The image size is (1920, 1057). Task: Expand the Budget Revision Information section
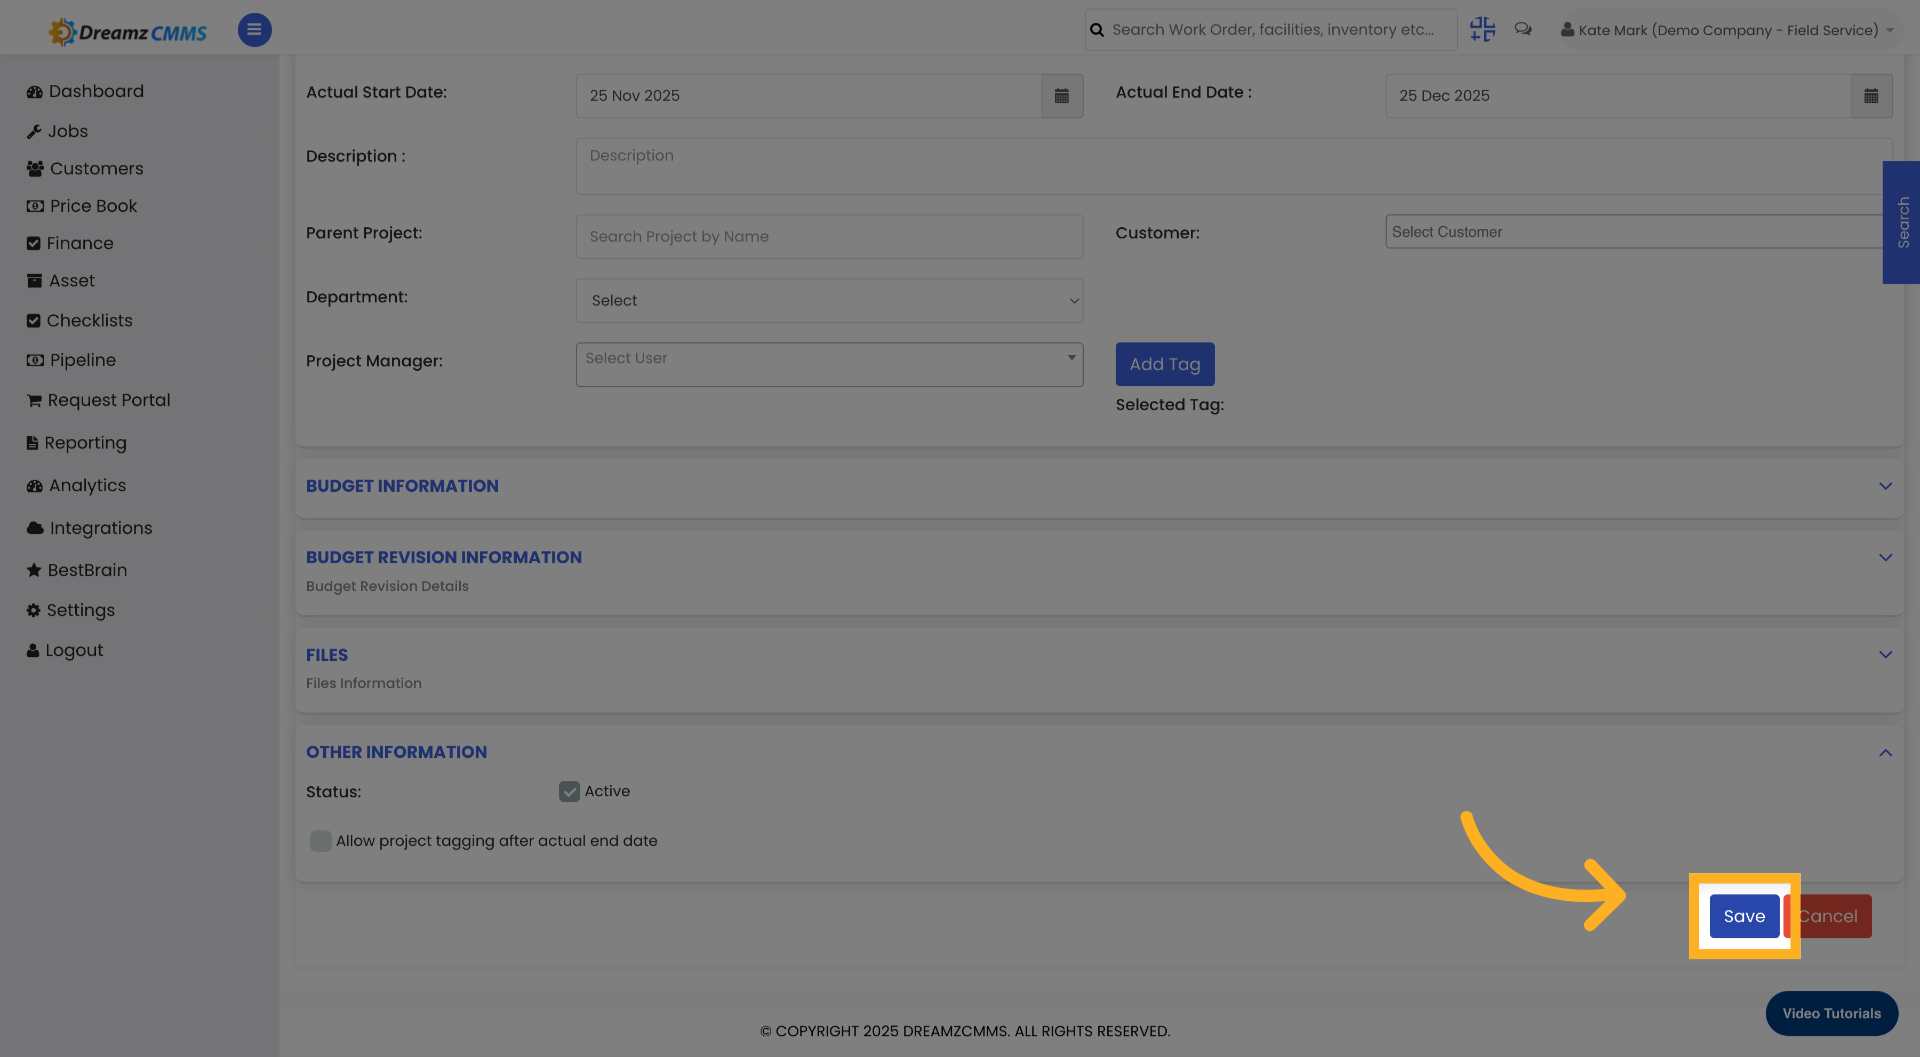(x=1885, y=558)
